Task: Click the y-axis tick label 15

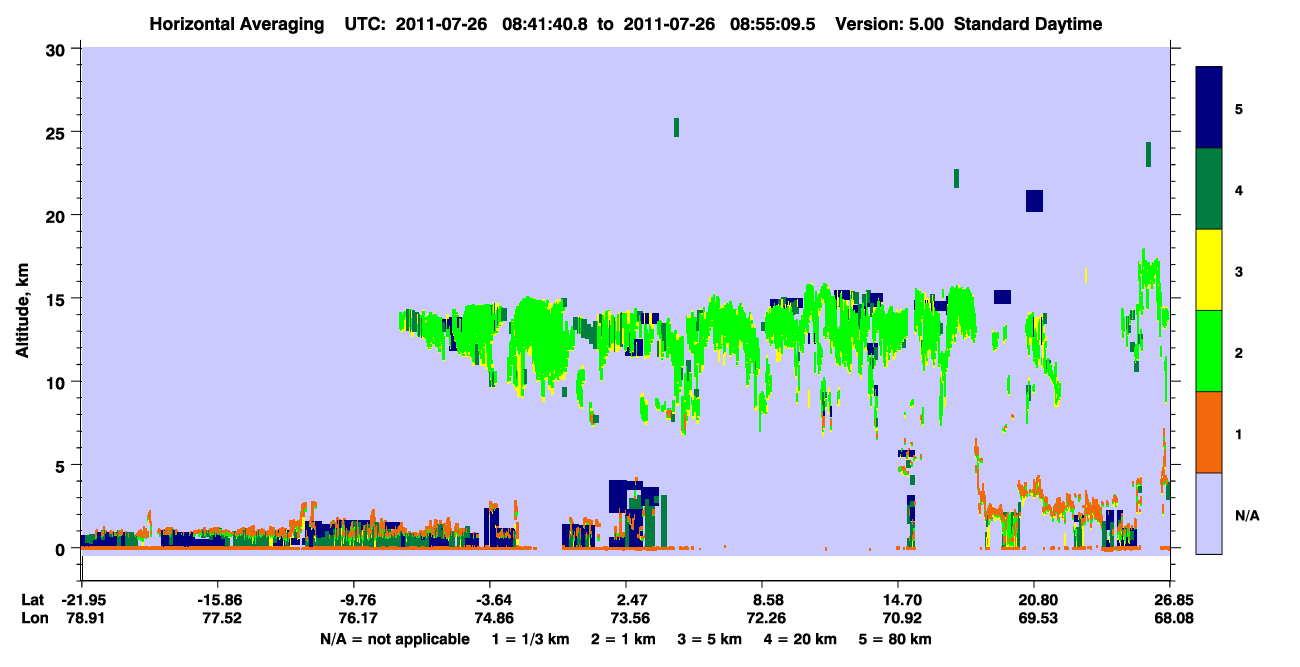Action: (x=56, y=299)
